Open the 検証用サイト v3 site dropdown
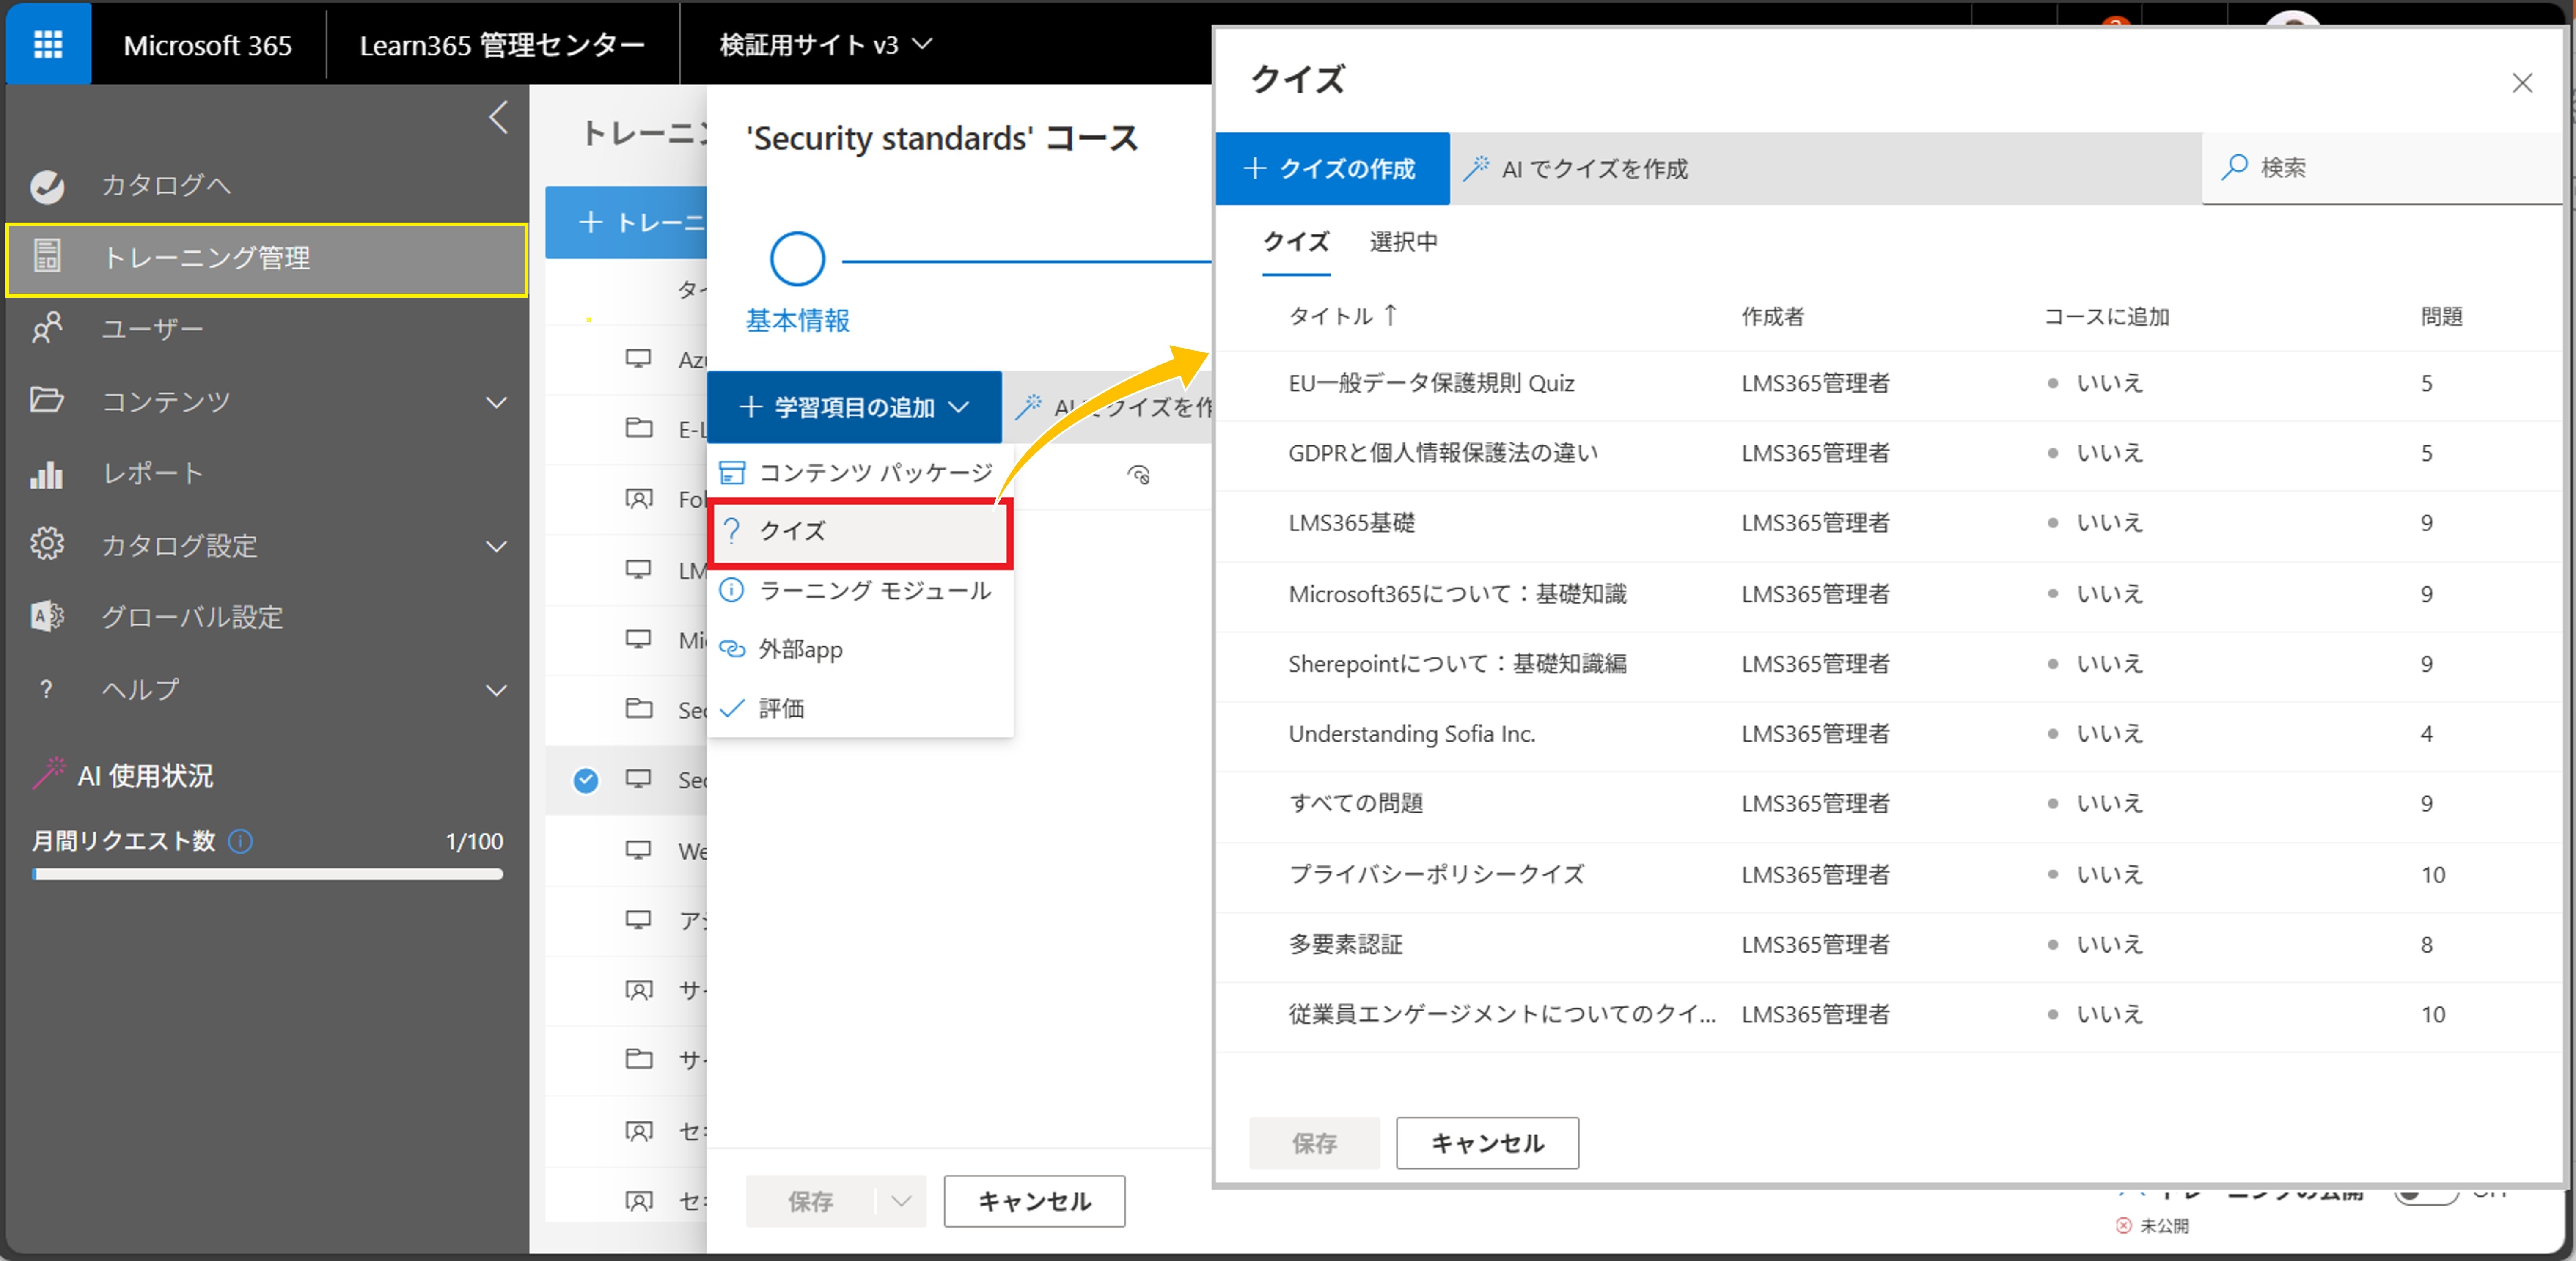The height and width of the screenshot is (1261, 2576). (x=825, y=44)
